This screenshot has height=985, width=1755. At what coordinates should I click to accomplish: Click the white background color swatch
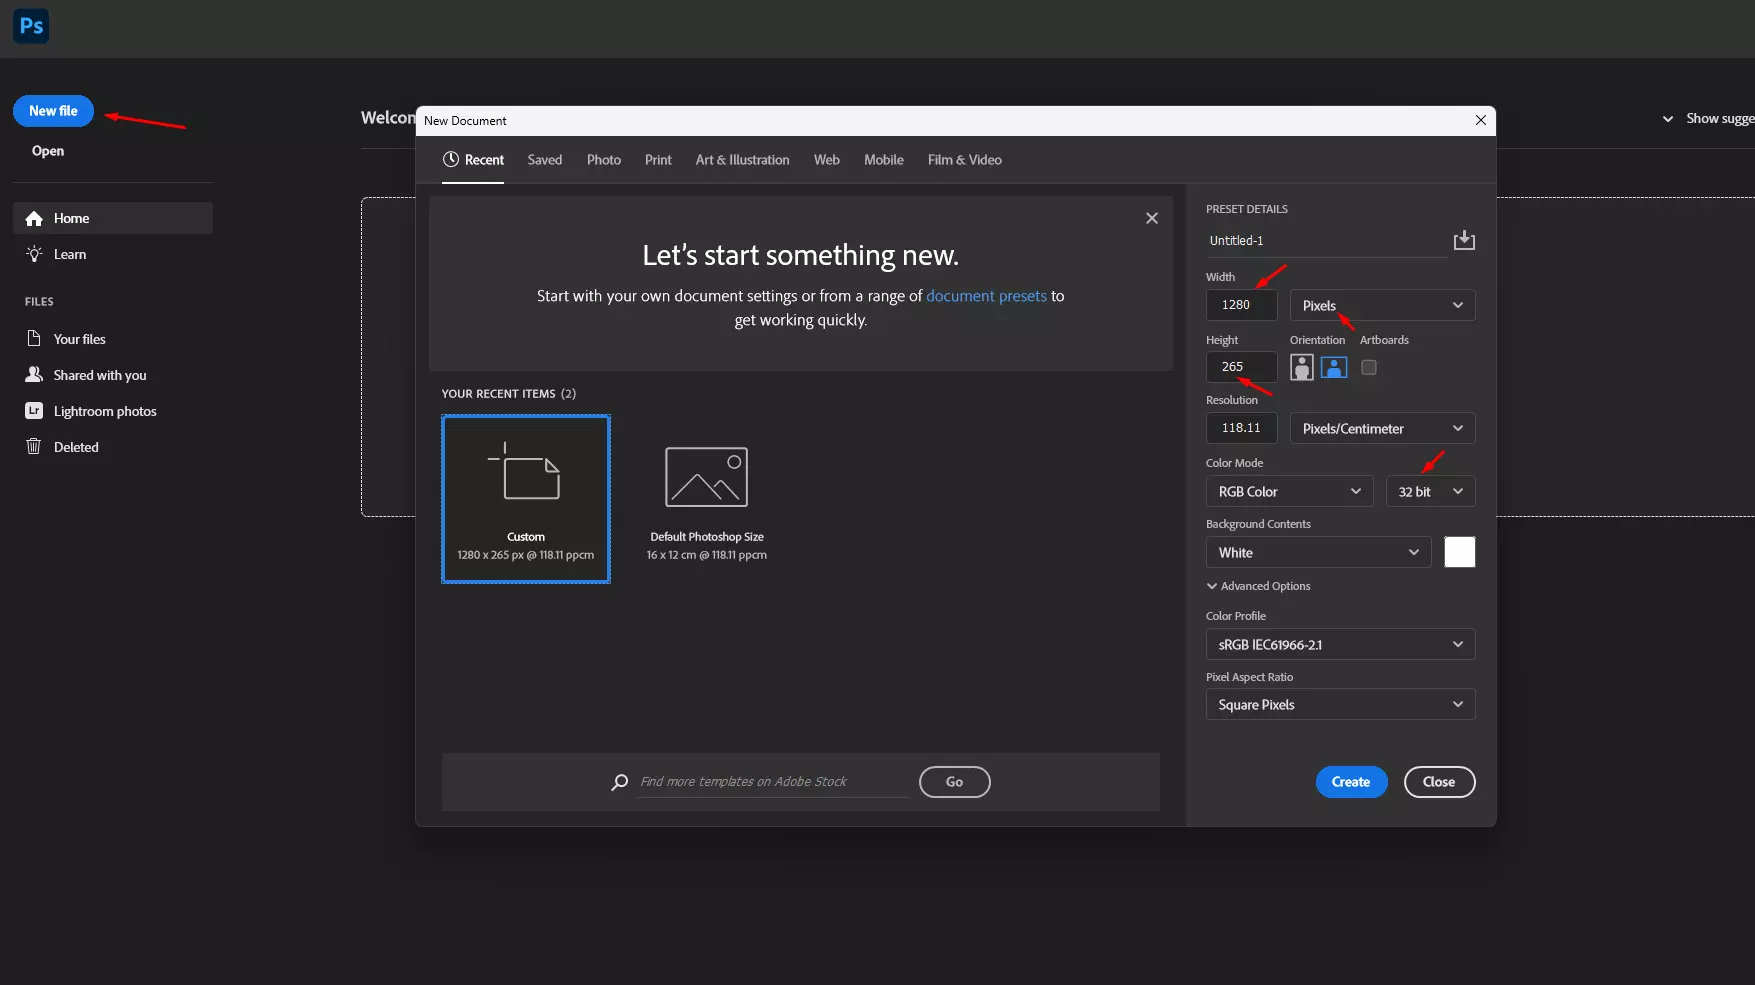1460,552
